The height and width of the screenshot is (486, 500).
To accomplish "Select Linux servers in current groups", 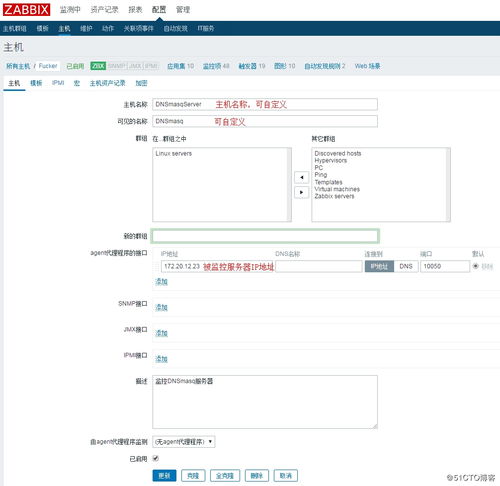I will [x=174, y=153].
